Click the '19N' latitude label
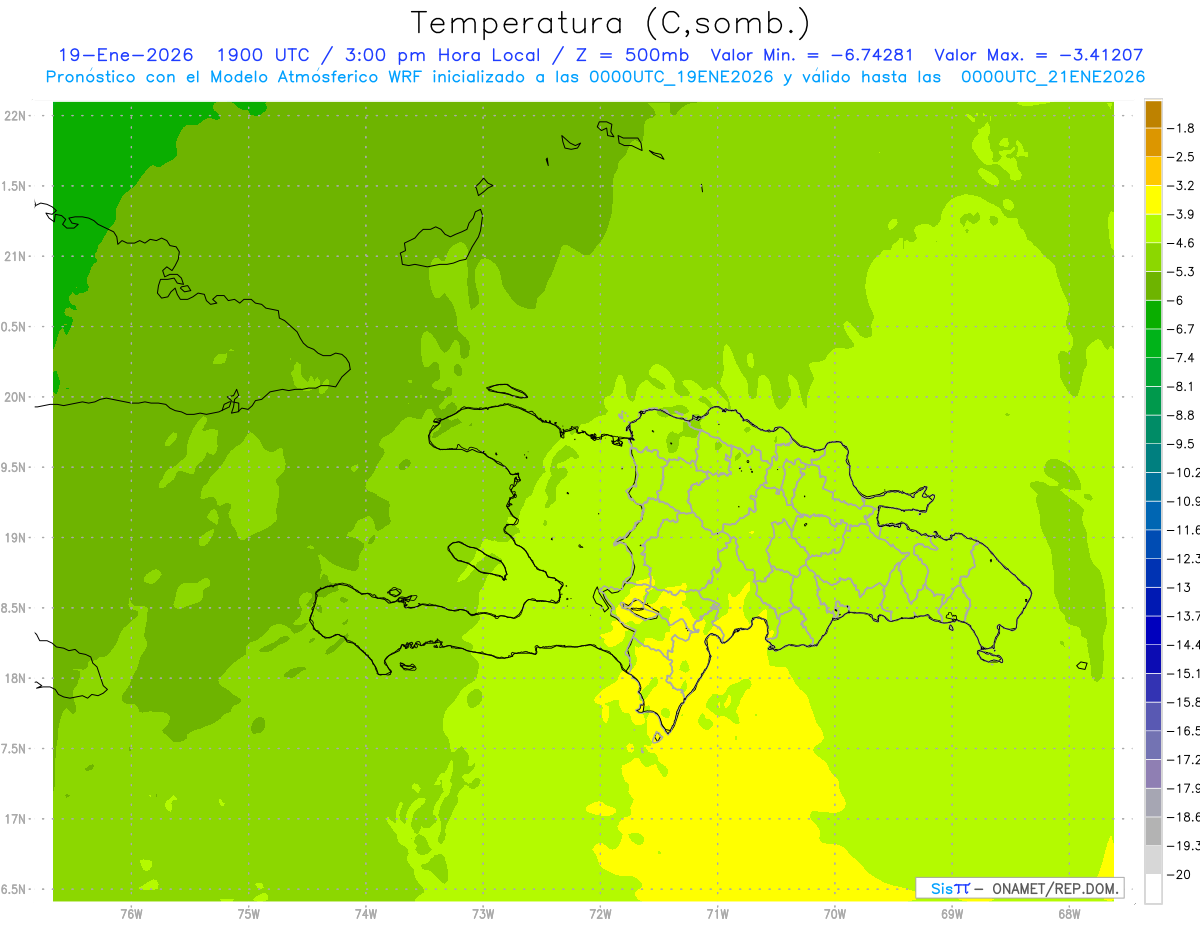1200x927 pixels. click(x=14, y=538)
